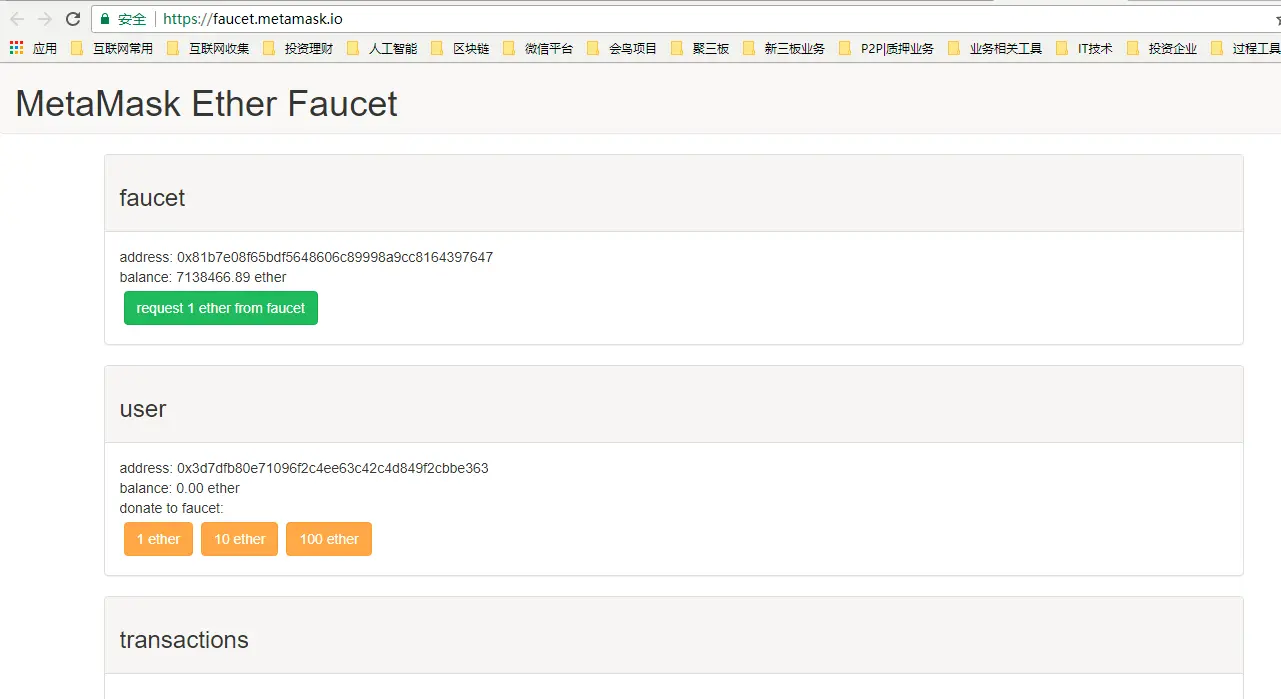
Task: Click the faucet panel heading
Action: (x=153, y=198)
